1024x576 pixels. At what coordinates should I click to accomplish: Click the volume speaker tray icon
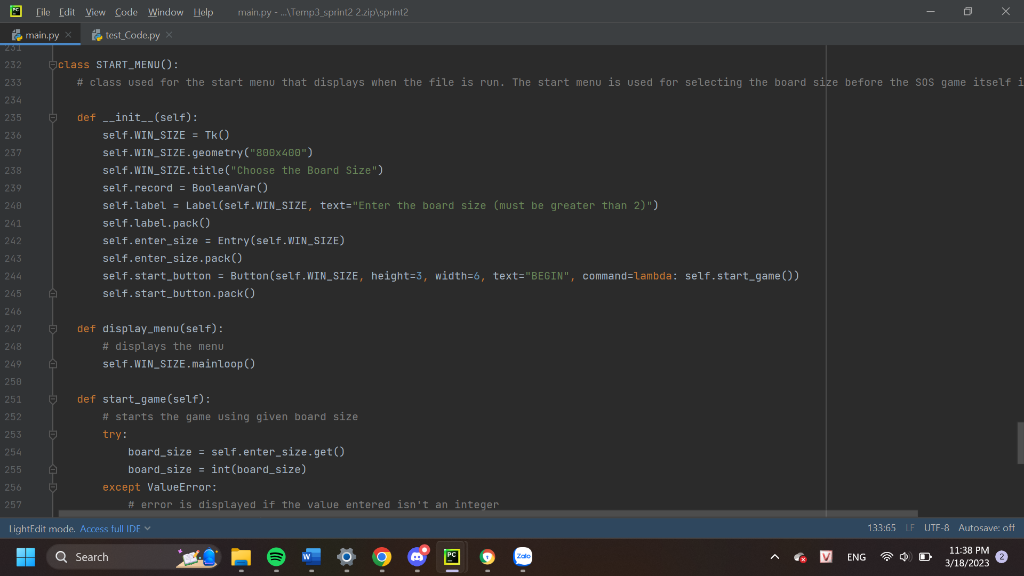pyautogui.click(x=905, y=557)
